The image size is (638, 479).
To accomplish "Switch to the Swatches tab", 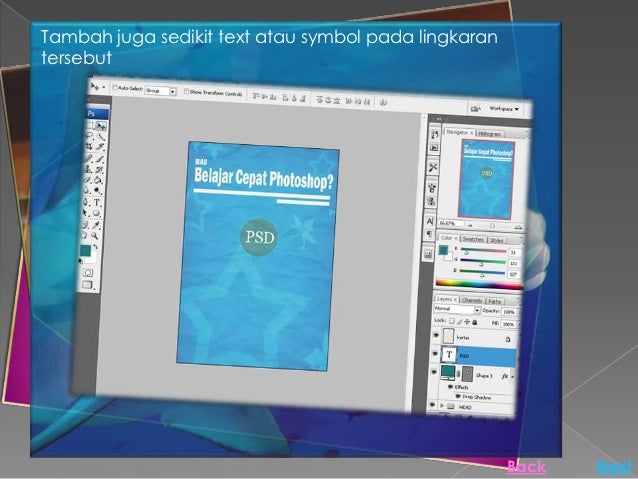I will coord(473,239).
